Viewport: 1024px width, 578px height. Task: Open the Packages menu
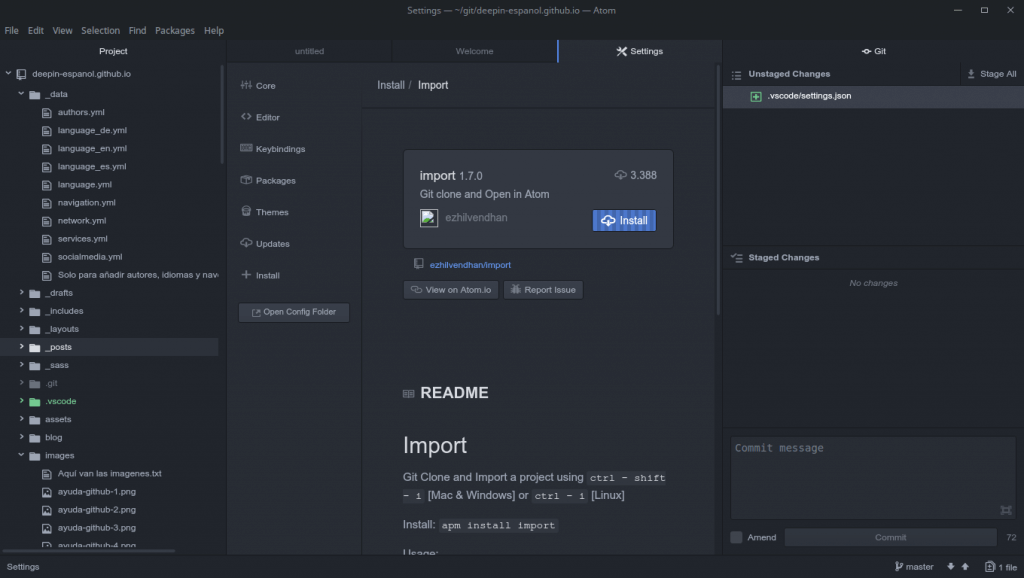174,30
